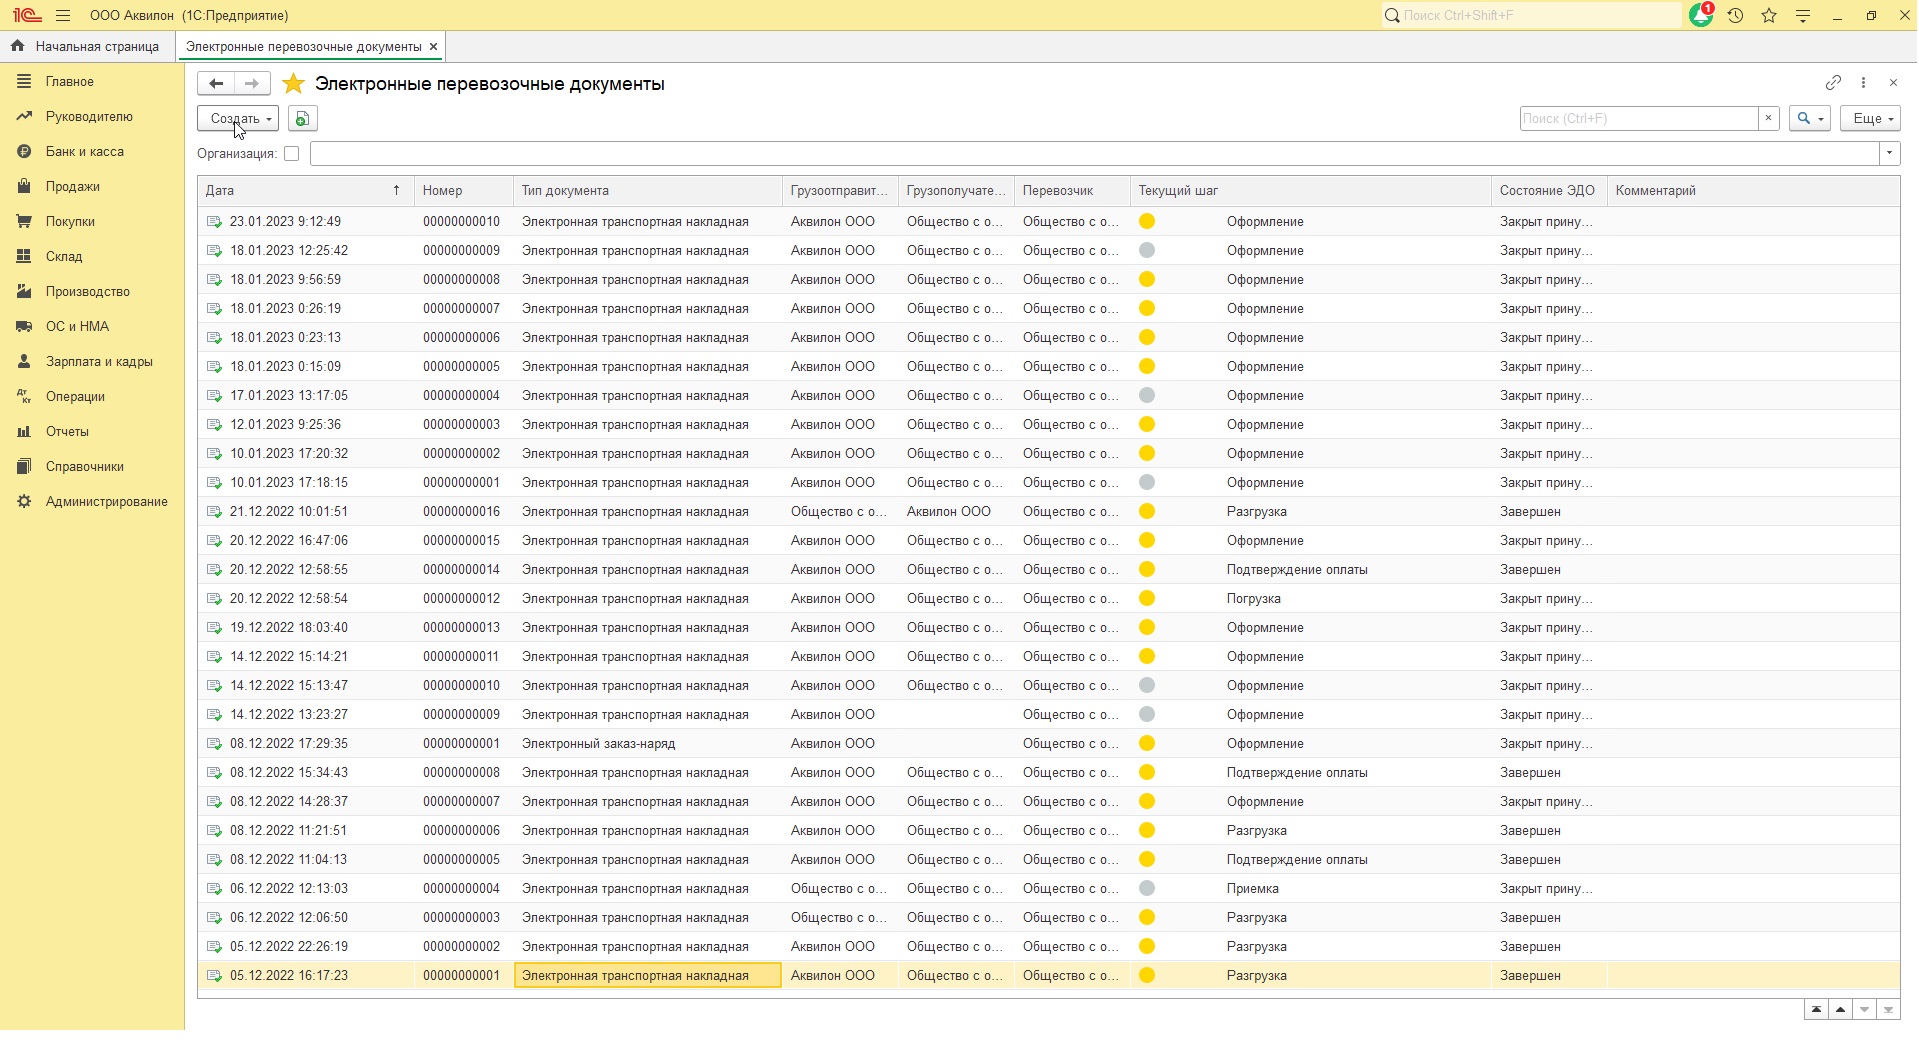Enable the Организация filter checkbox
The width and height of the screenshot is (1919, 1063).
[291, 154]
